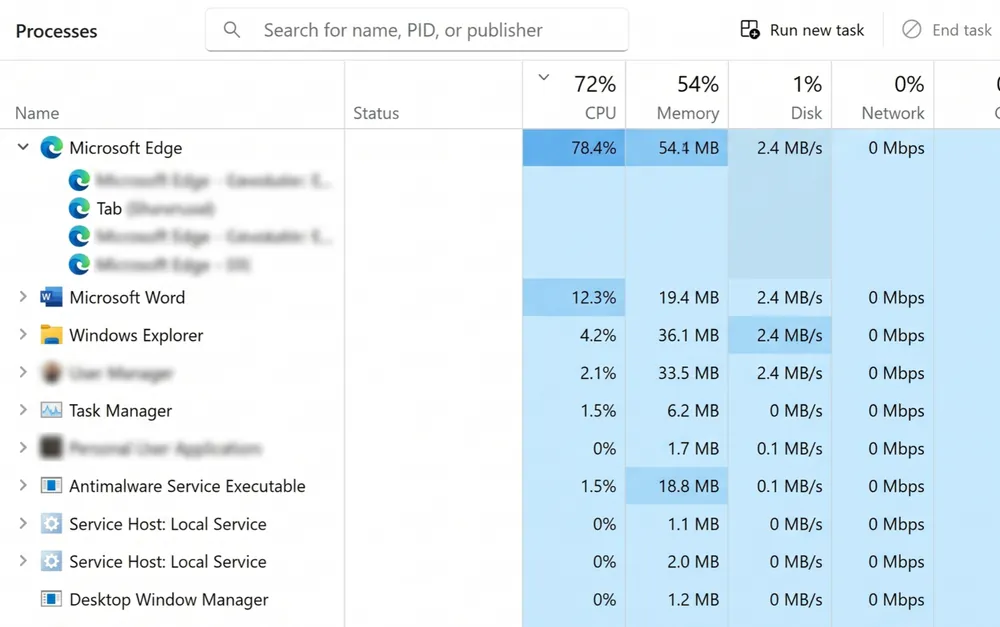Sort by the CPU column header
The image size is (1000, 627).
(574, 96)
